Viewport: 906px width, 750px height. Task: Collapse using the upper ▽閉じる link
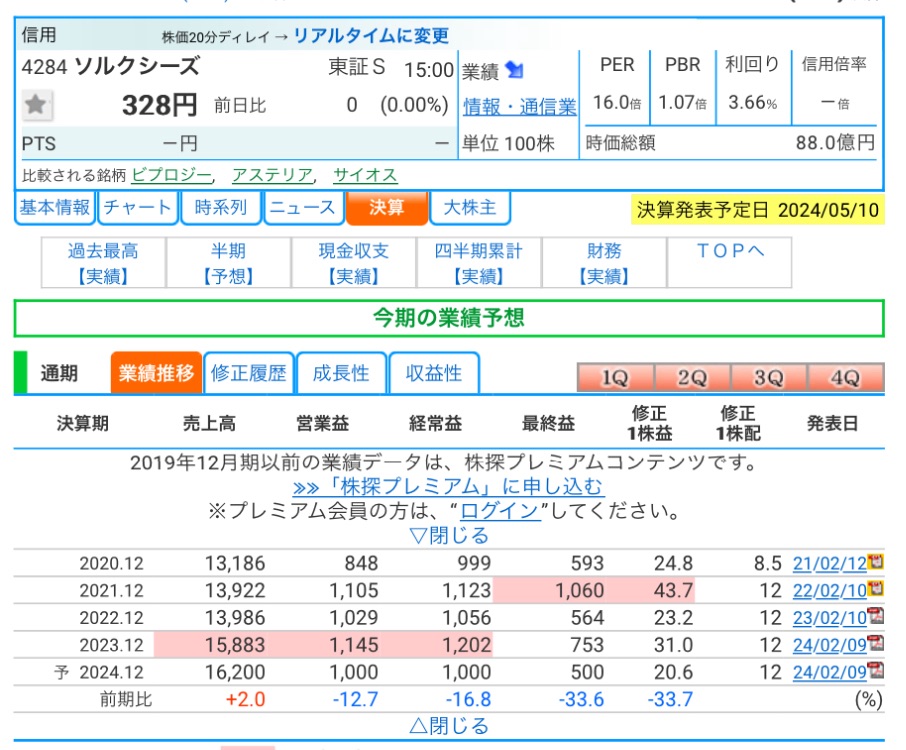click(x=449, y=536)
